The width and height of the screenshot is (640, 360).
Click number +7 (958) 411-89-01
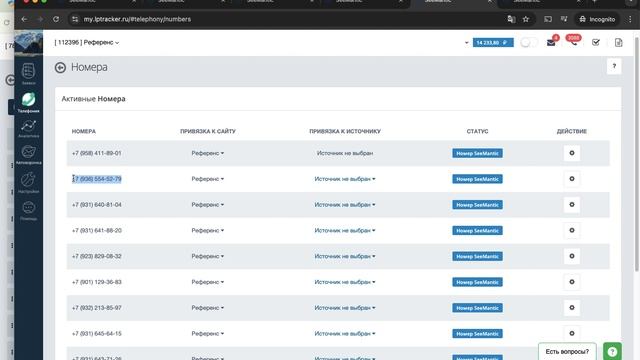tap(97, 153)
